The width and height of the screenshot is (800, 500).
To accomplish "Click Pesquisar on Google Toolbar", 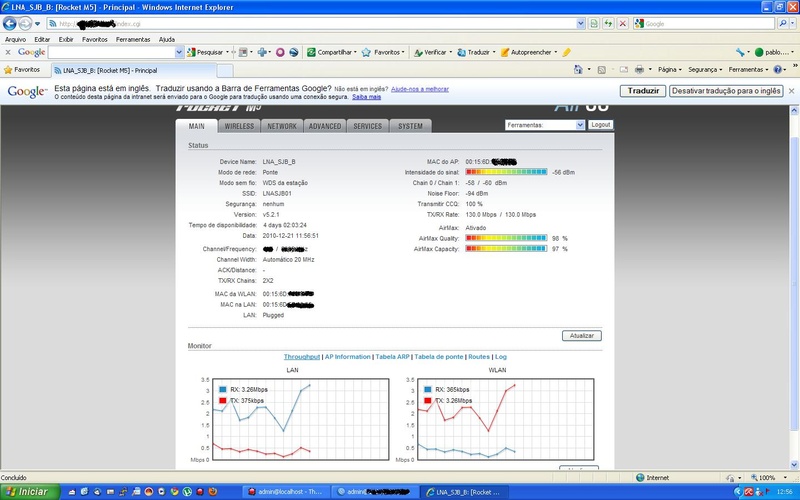I will click(206, 52).
